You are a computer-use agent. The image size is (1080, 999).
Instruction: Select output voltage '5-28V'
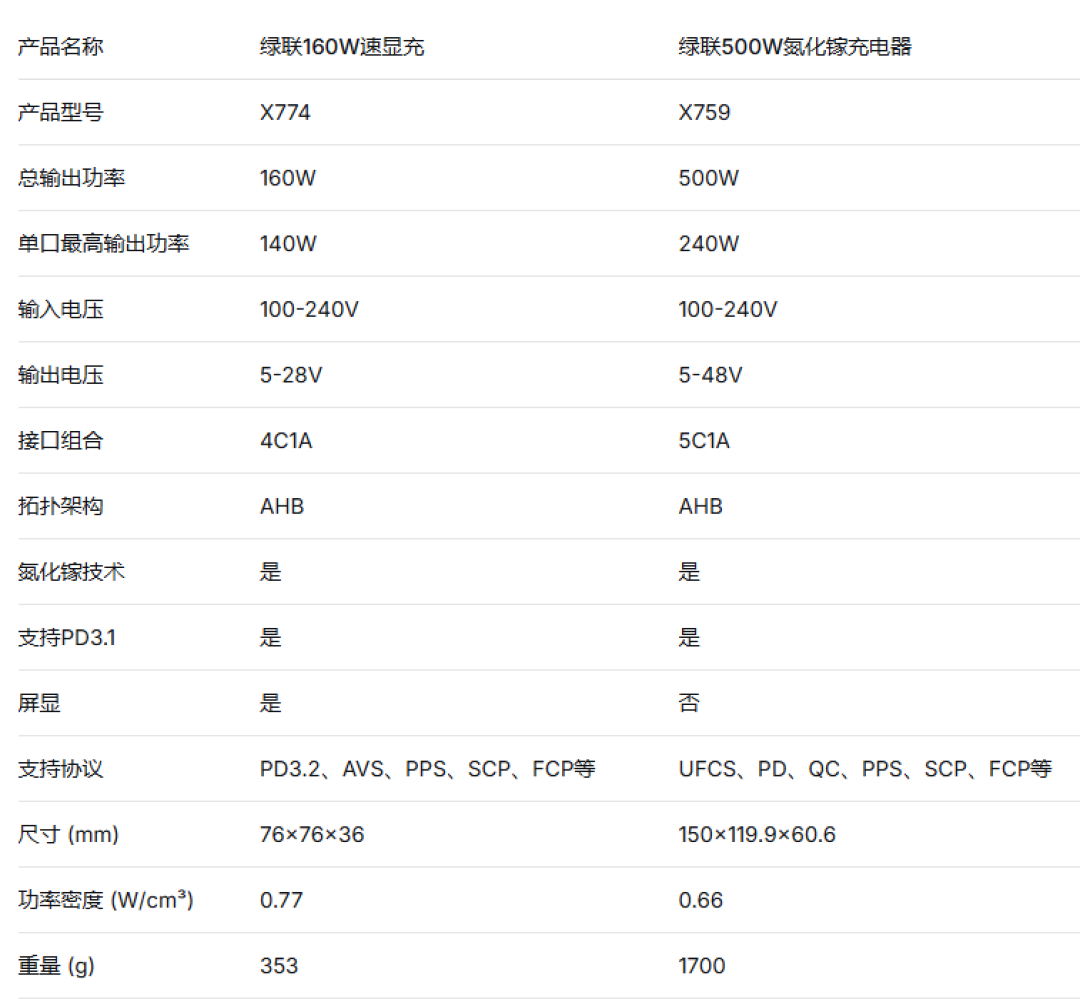291,375
